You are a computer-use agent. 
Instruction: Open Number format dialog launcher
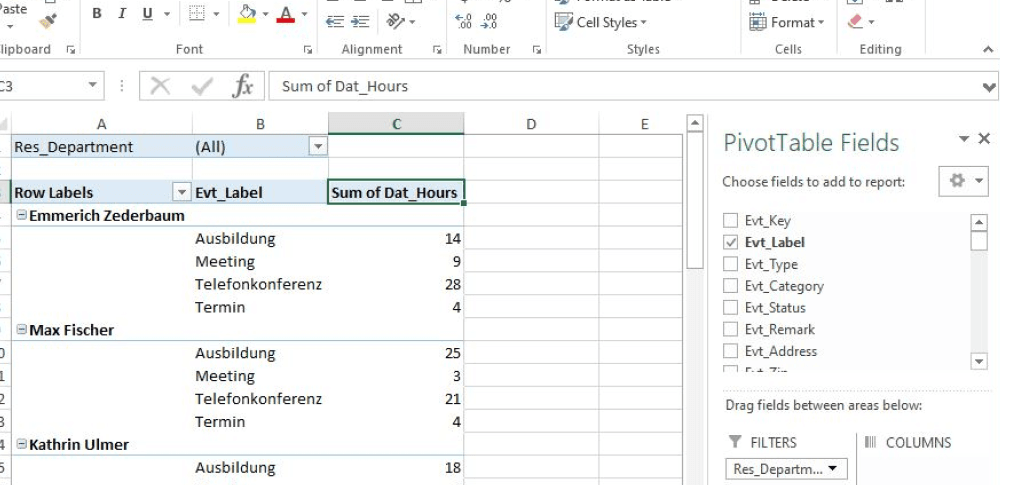click(537, 50)
